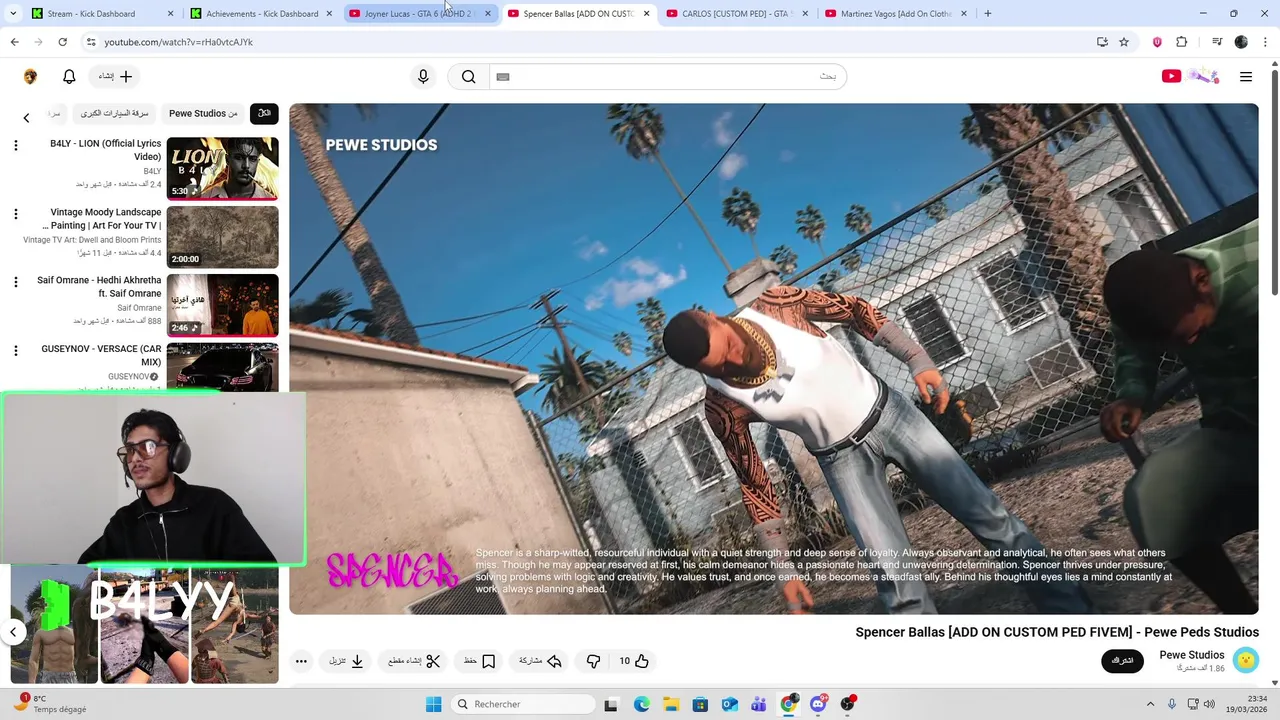Open options for Saif Omrane video

click(15, 283)
